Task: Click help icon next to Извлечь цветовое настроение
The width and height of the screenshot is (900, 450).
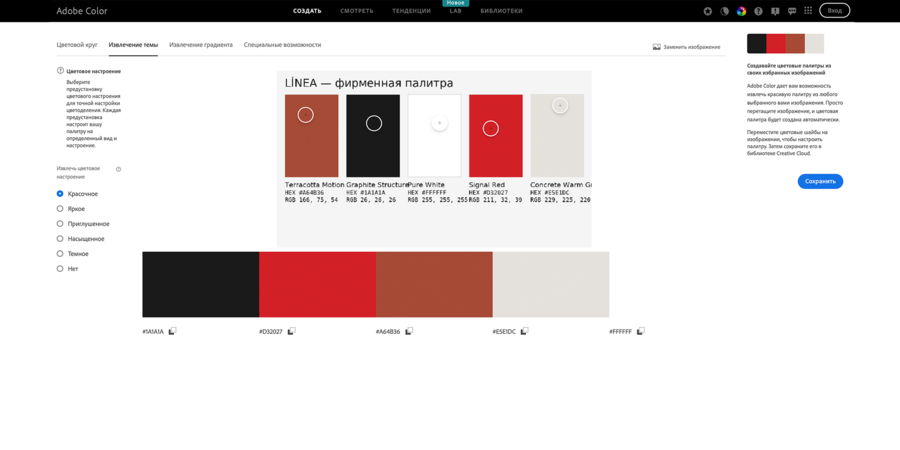Action: click(x=119, y=169)
